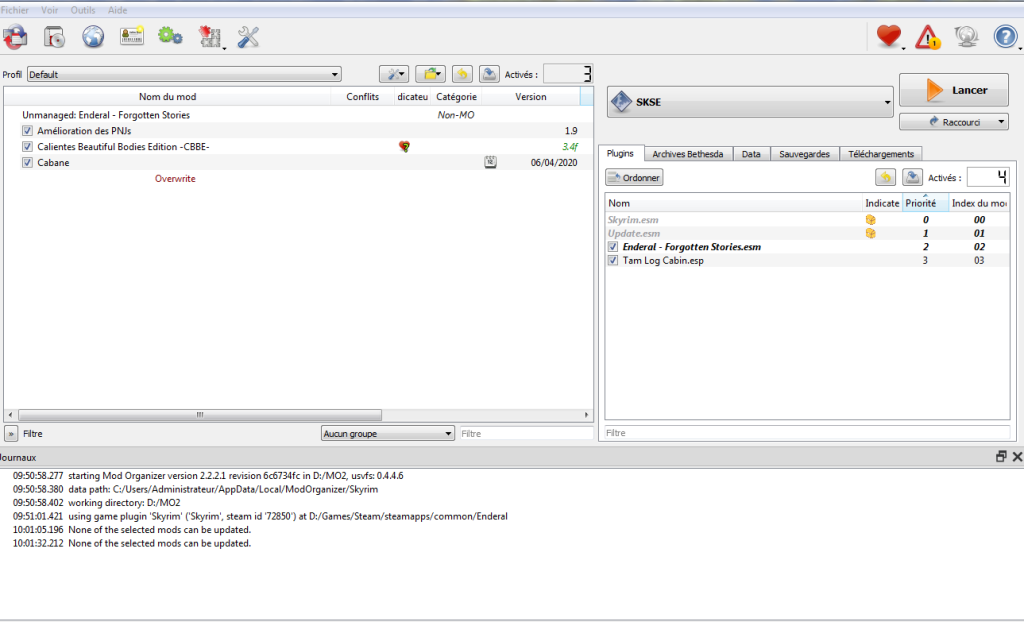Click the open-folder ID card toolbar icon
Screen dimensions: 1024x622
tap(131, 36)
